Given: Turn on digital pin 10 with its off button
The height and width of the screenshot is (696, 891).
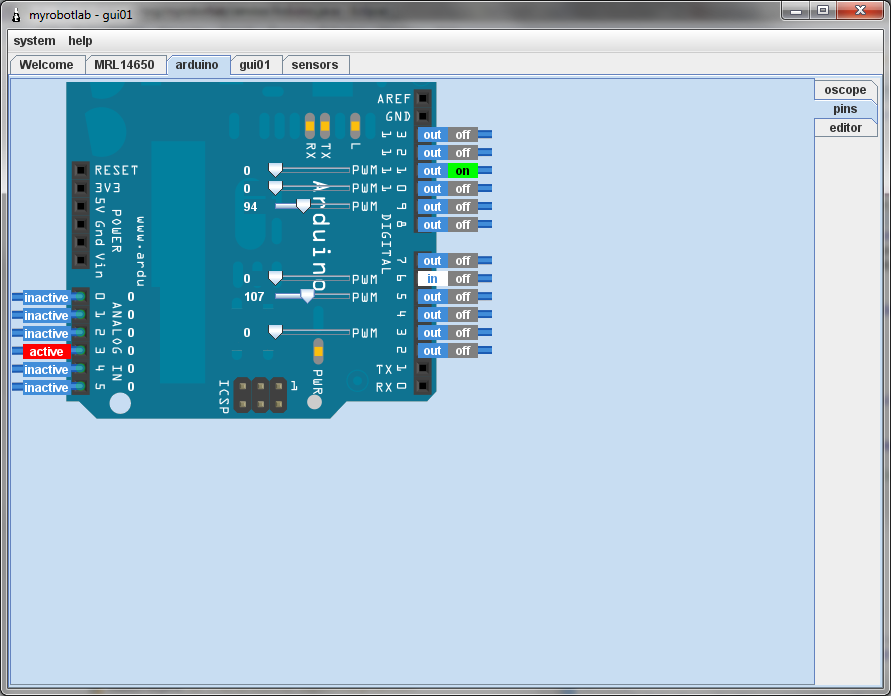Looking at the screenshot, I should [x=463, y=189].
